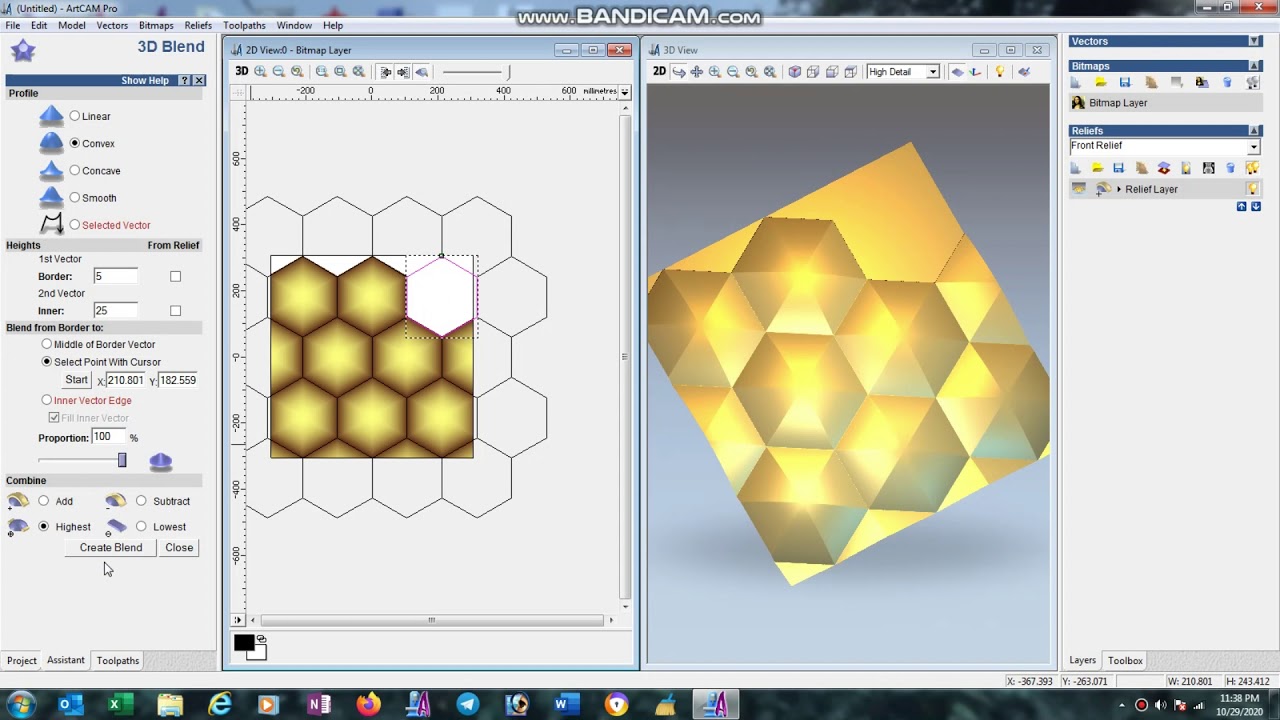Create a new bitmap layer
This screenshot has width=1280, height=720.
(x=1077, y=83)
